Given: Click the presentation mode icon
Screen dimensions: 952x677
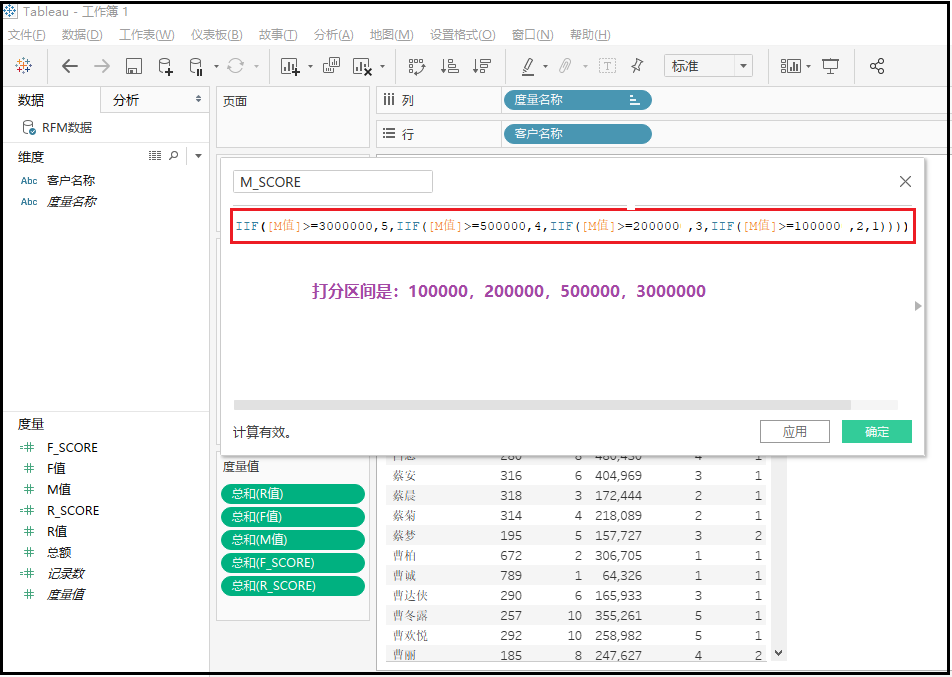Looking at the screenshot, I should coord(831,66).
